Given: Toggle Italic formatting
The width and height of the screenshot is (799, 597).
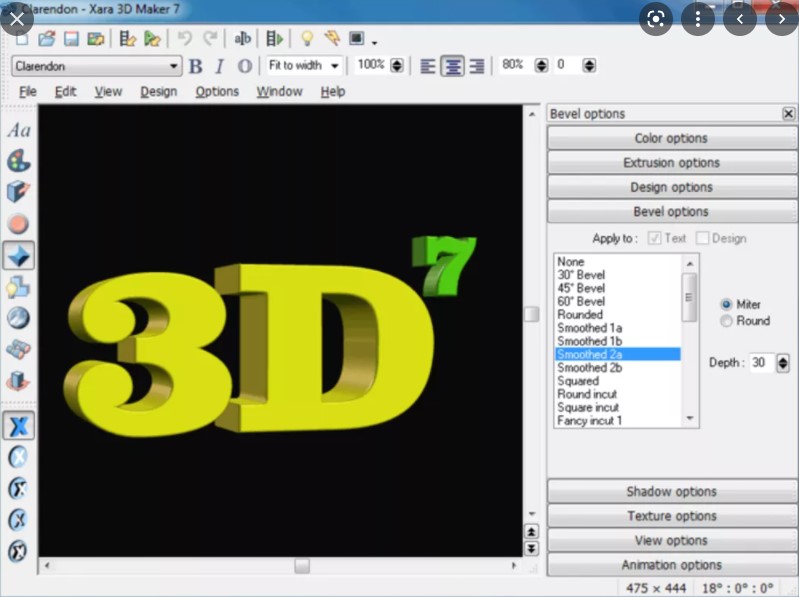Looking at the screenshot, I should coord(220,66).
